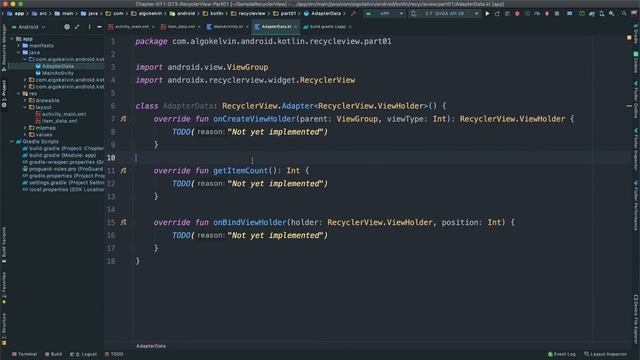Open the Build Variants side tab
The image size is (640, 360).
4,245
